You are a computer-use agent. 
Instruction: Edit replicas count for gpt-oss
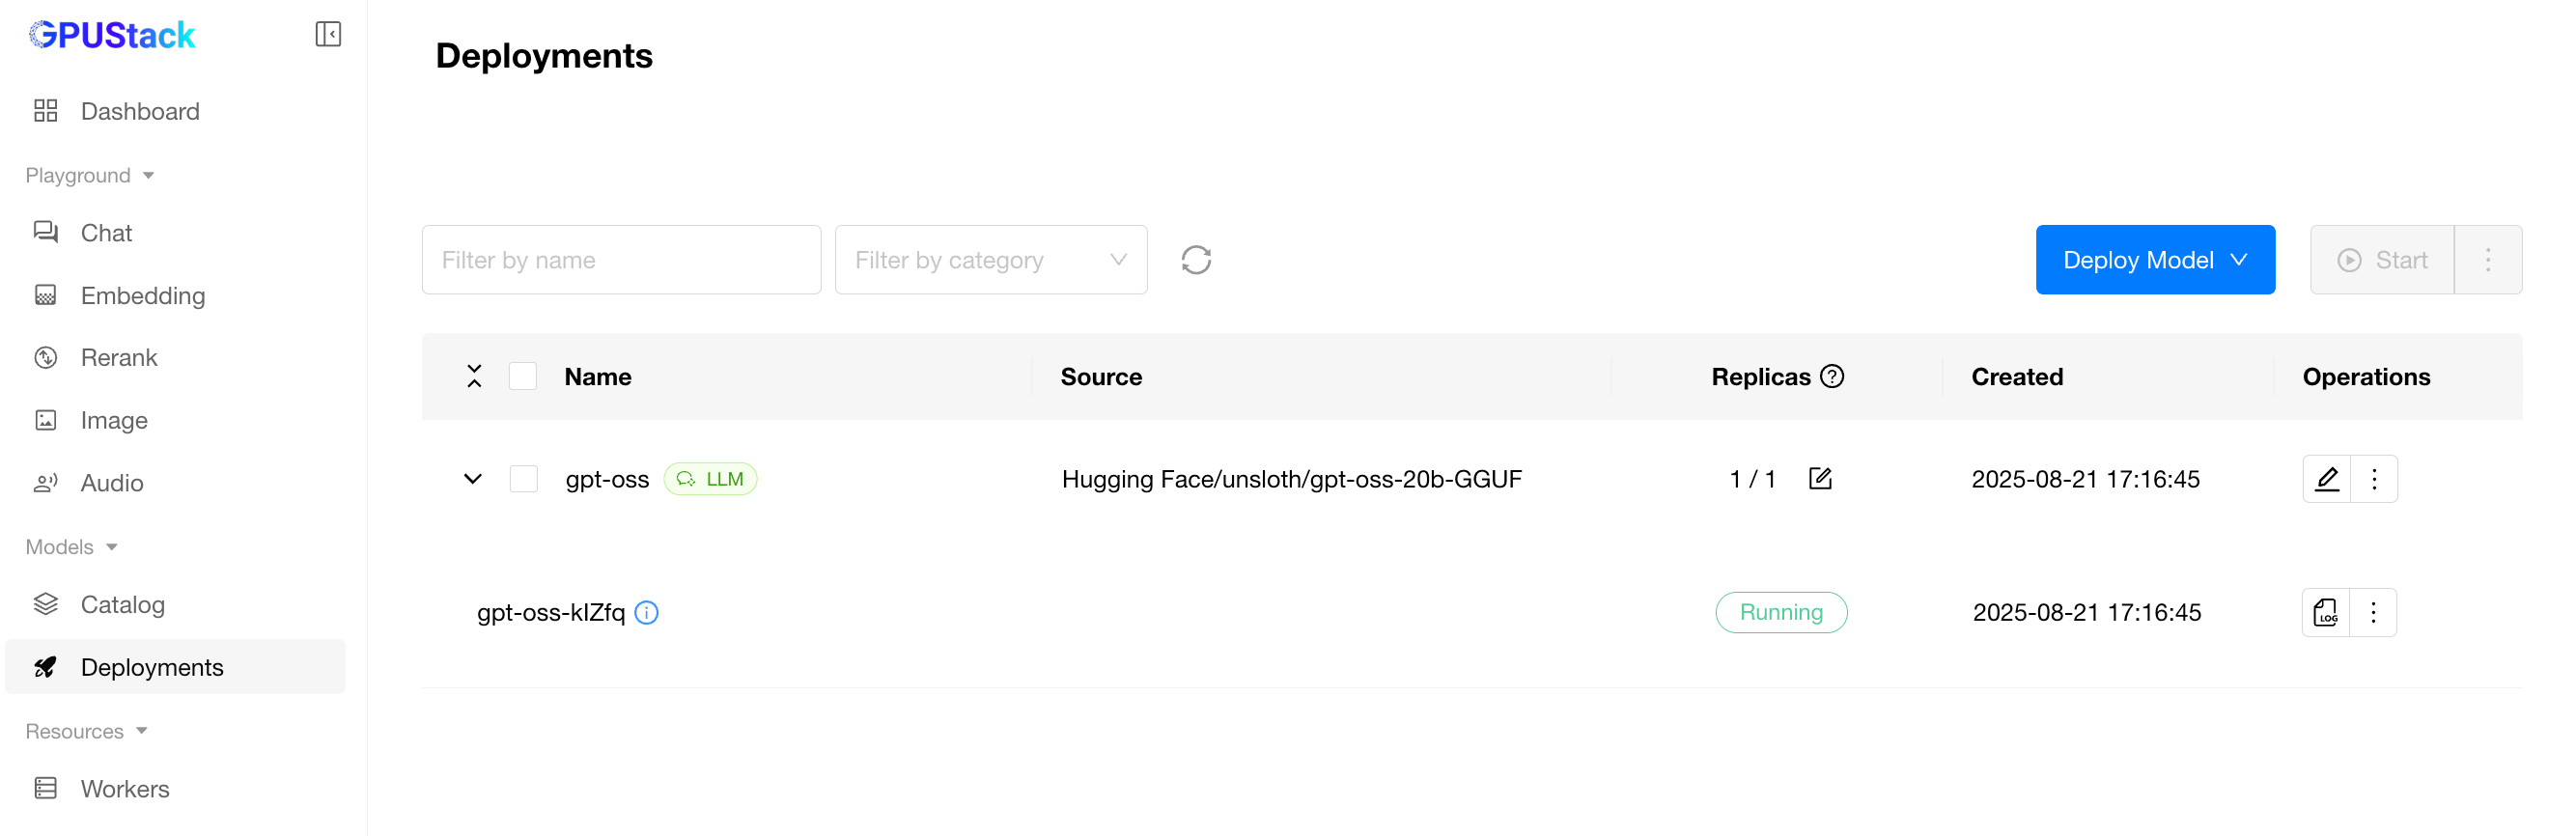[x=1820, y=479]
